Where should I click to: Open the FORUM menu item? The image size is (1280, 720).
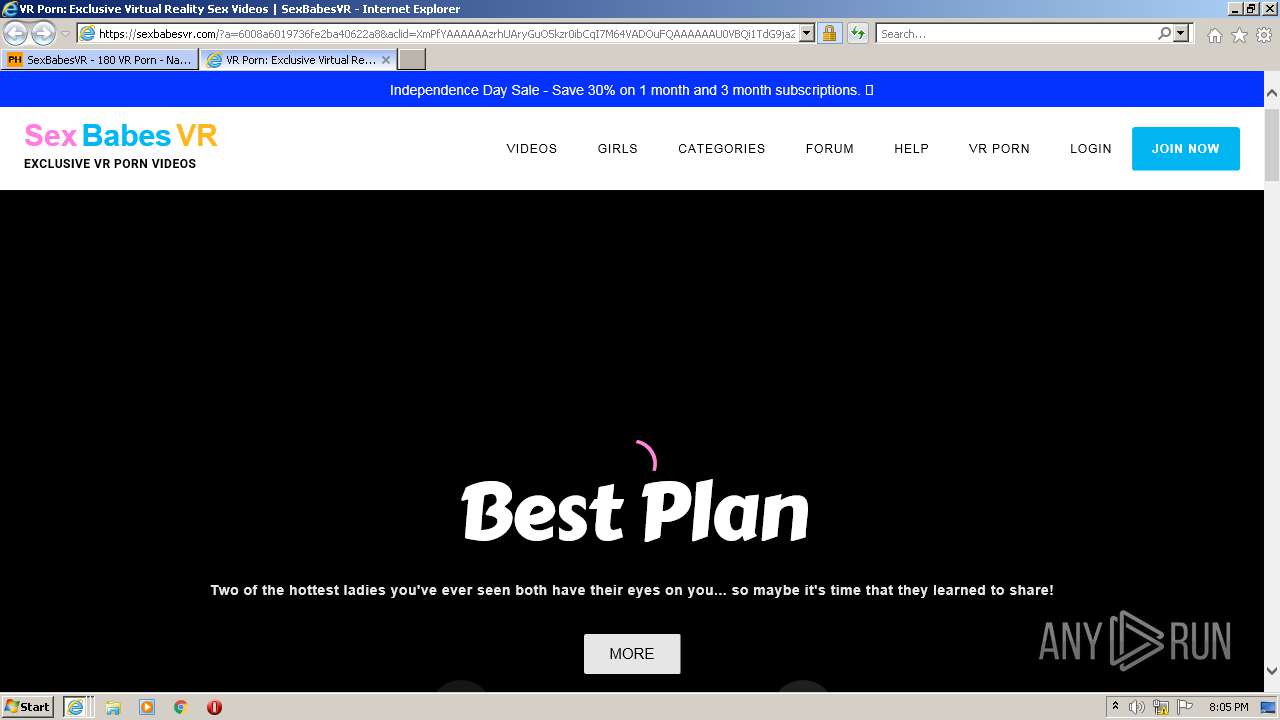[829, 148]
